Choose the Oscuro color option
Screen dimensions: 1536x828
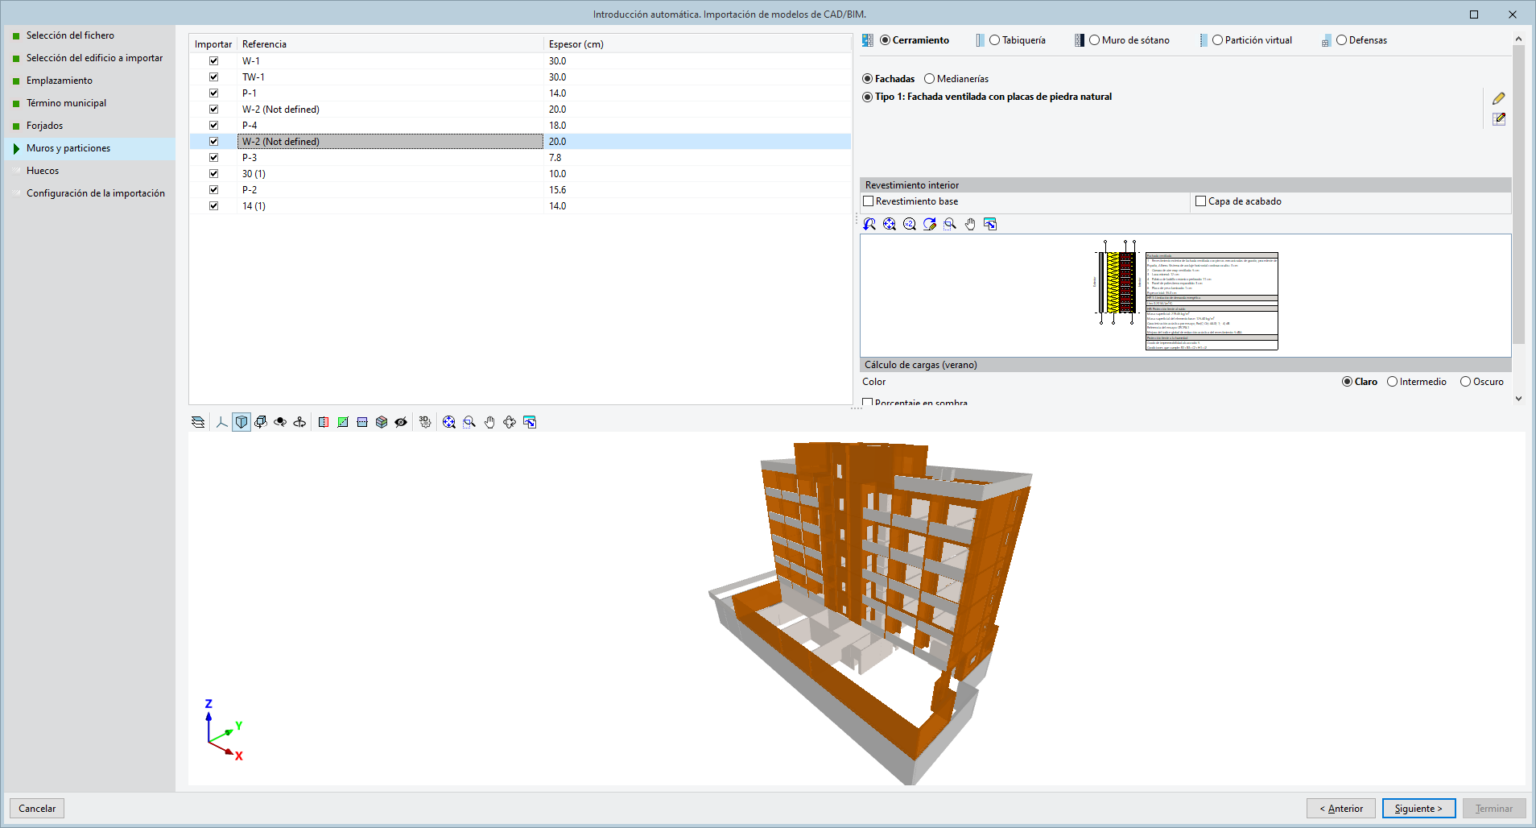[x=1464, y=381]
